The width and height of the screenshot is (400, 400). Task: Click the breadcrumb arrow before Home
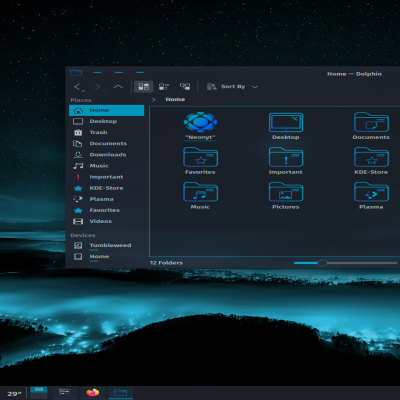click(154, 99)
